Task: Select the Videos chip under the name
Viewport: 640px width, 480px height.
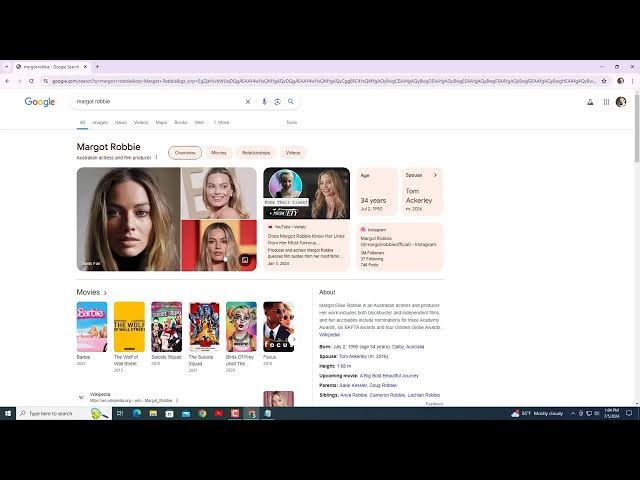Action: 293,153
